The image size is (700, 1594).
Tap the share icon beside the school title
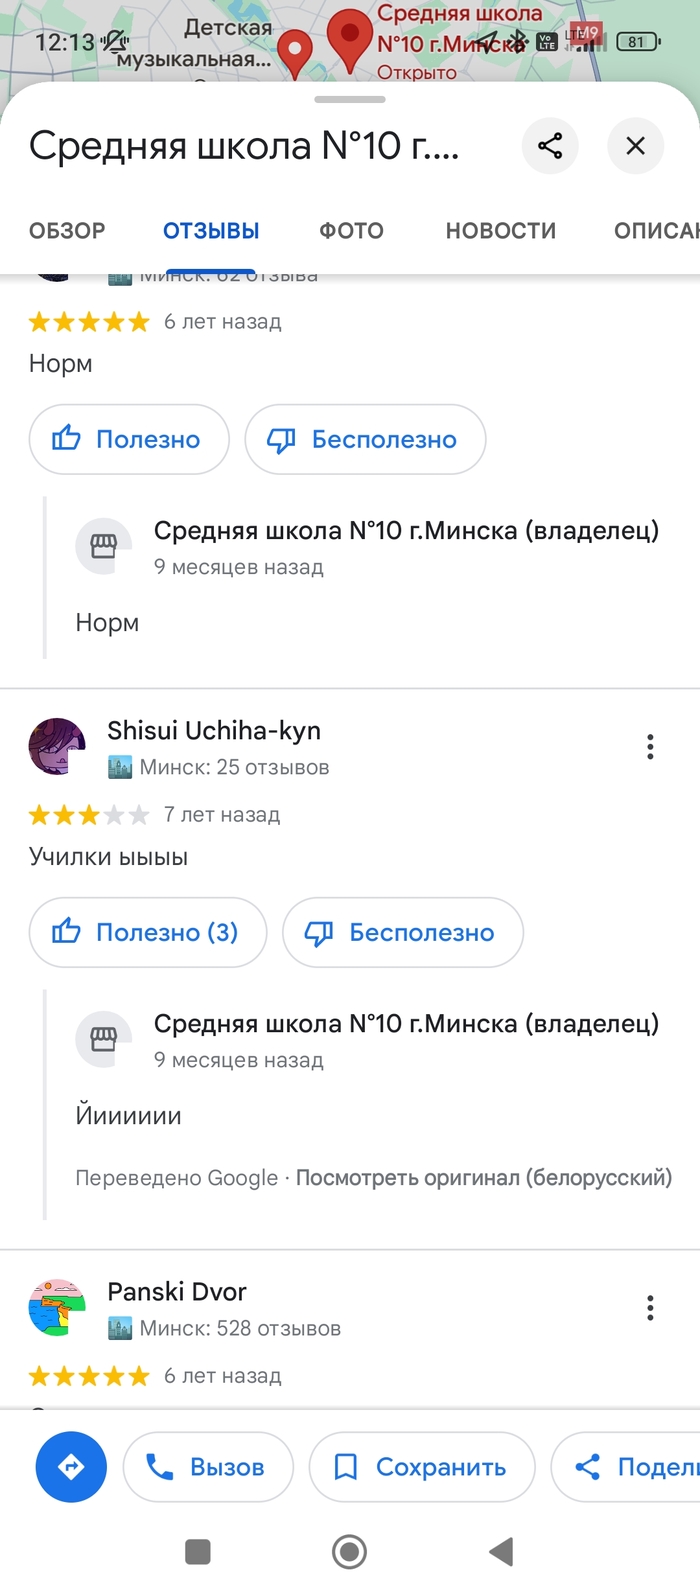point(550,146)
